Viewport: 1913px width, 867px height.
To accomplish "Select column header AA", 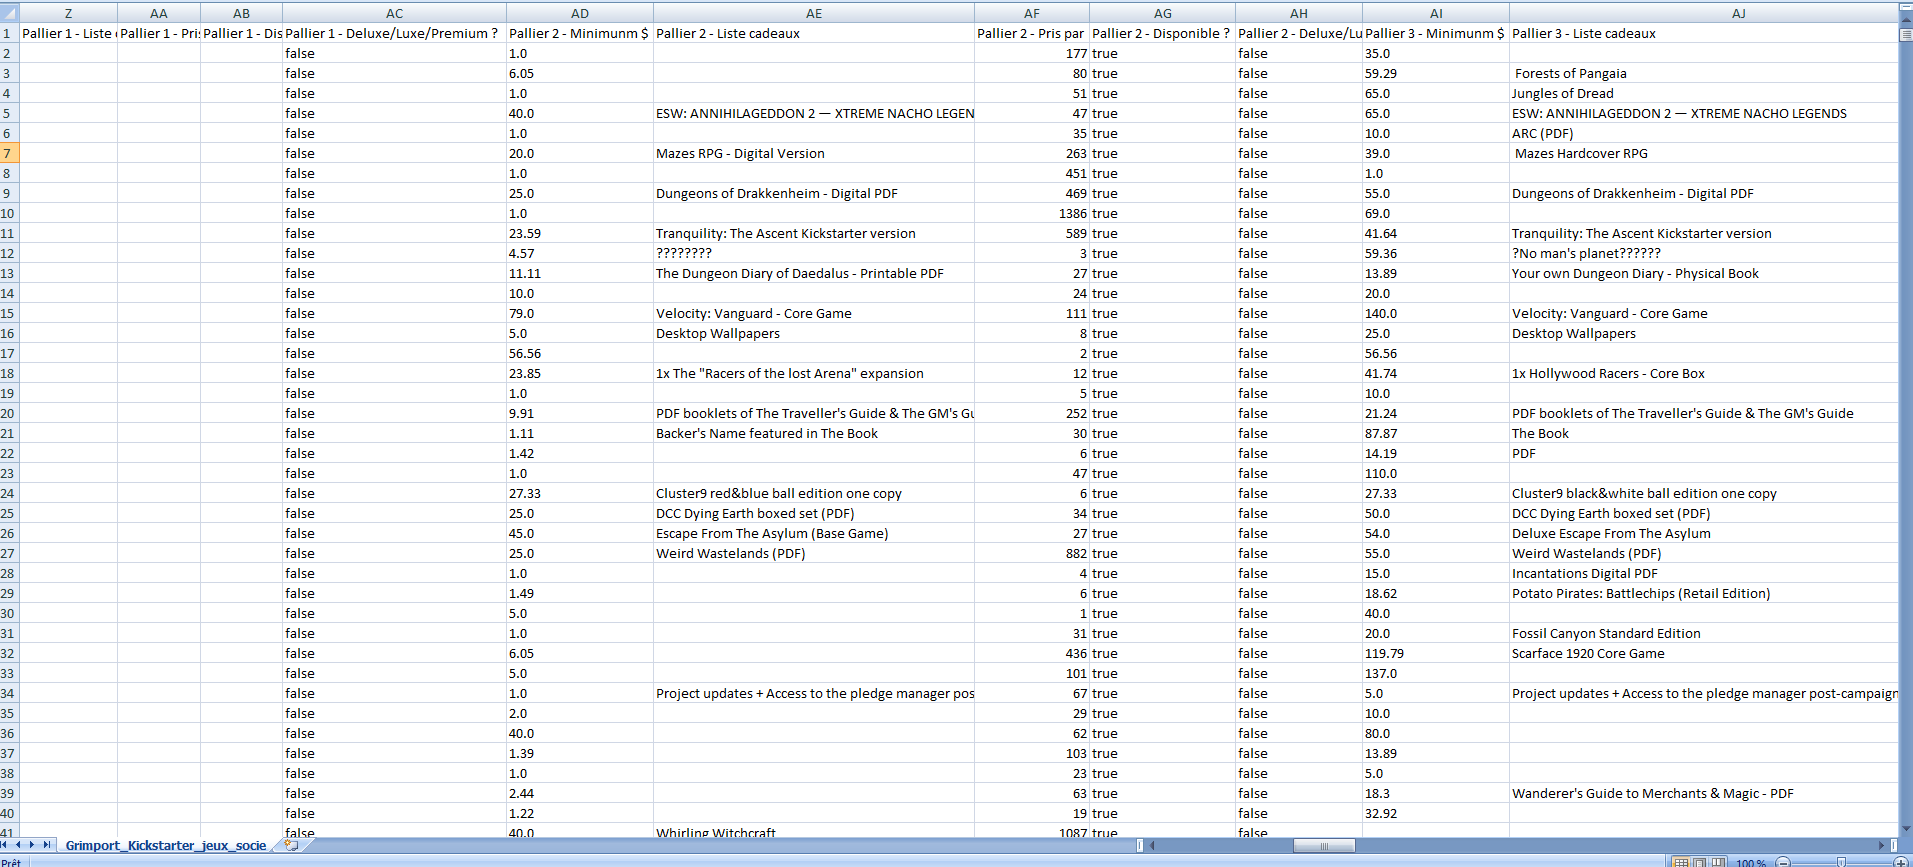I will (x=159, y=13).
